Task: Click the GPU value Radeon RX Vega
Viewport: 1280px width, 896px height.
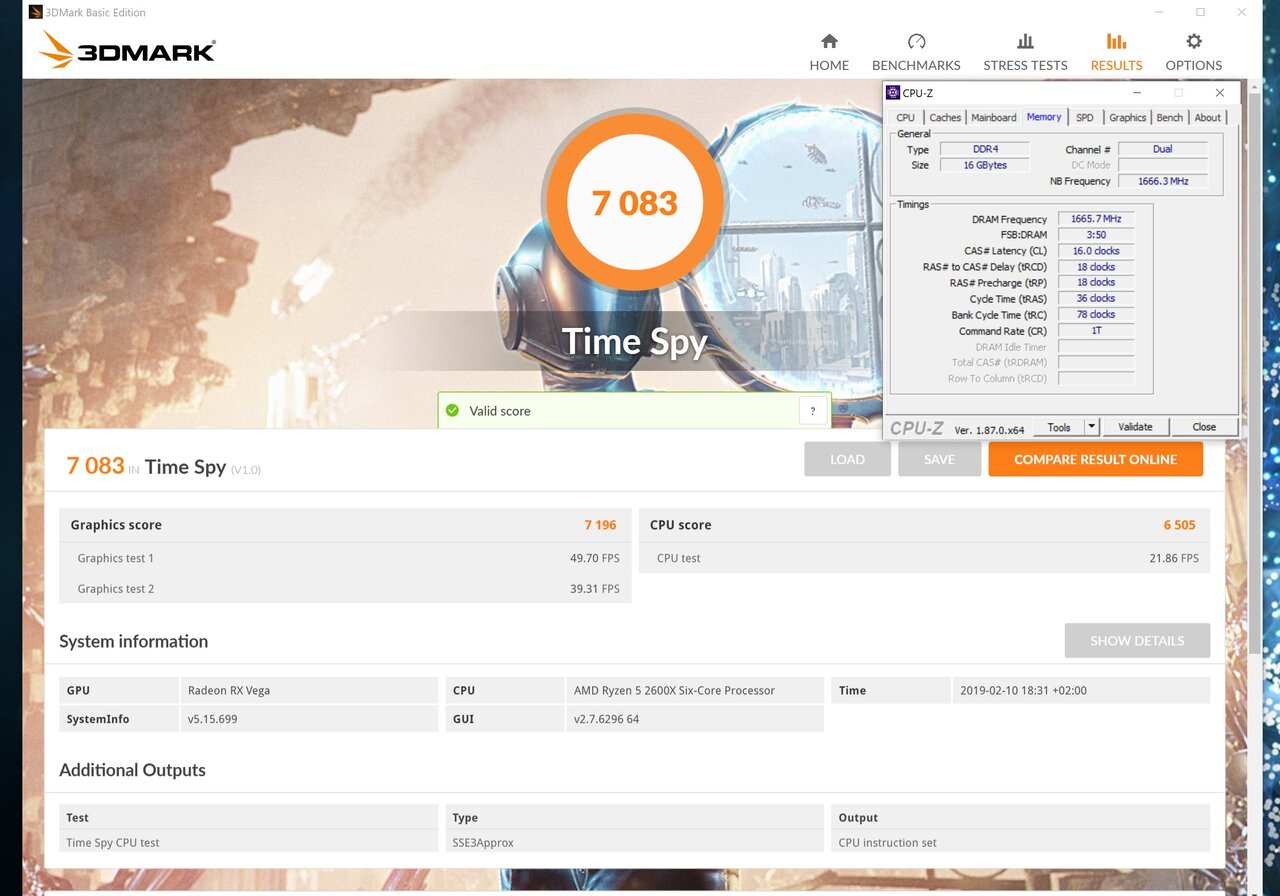Action: pyautogui.click(x=309, y=690)
